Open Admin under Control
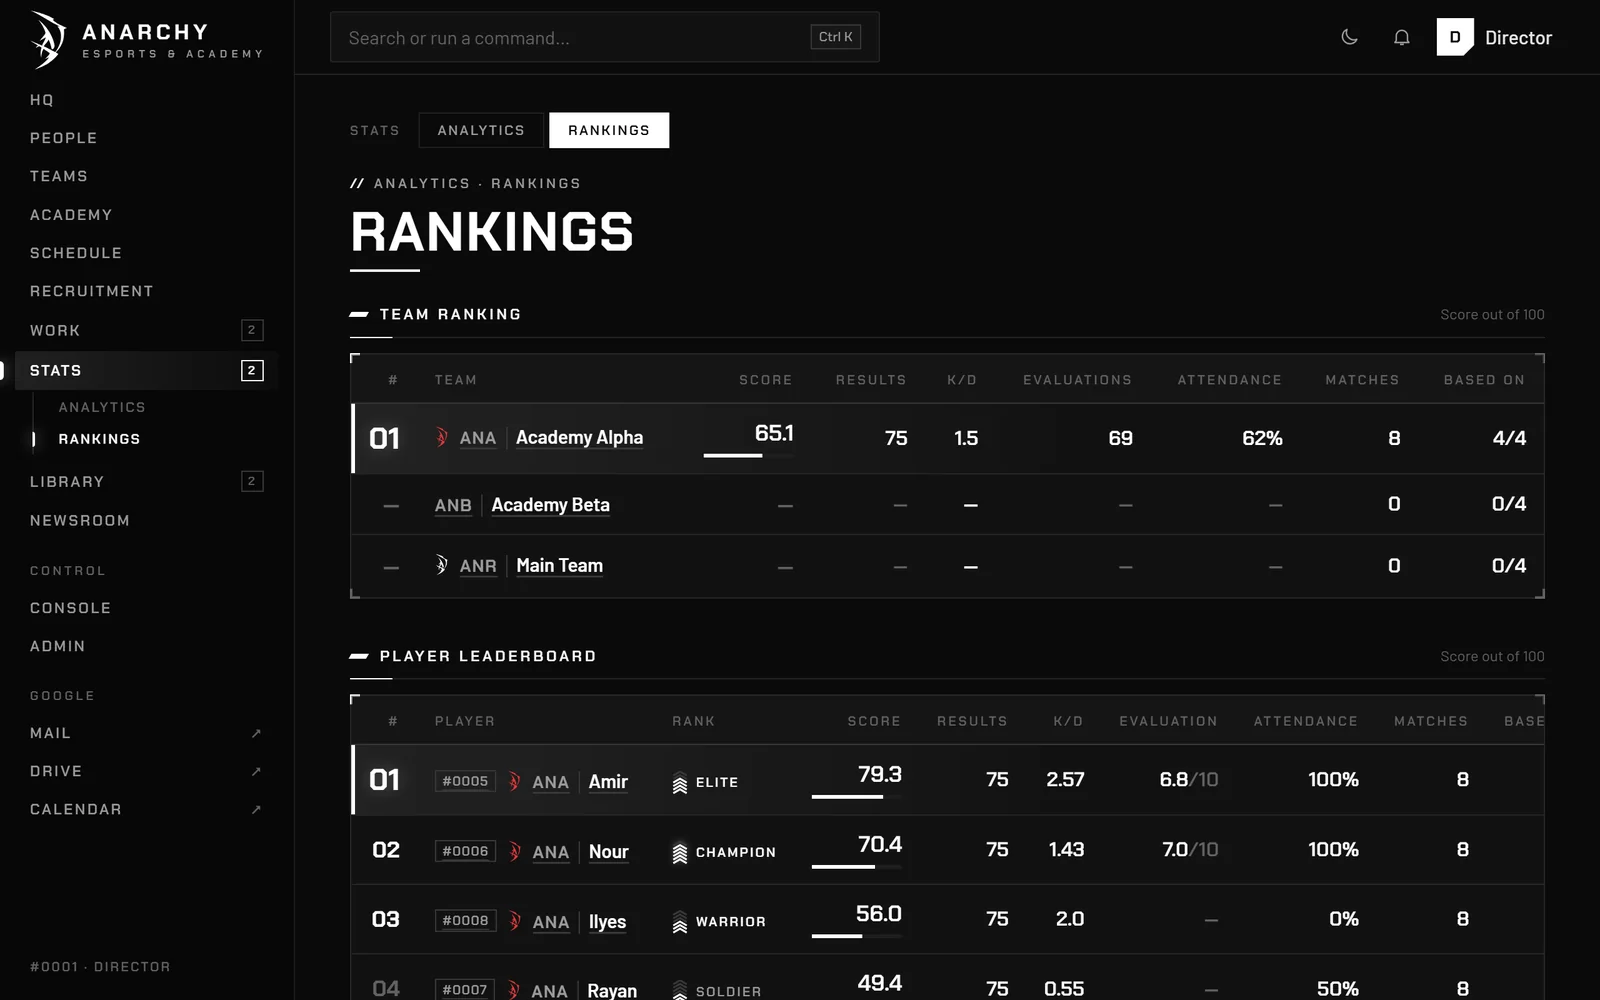The width and height of the screenshot is (1600, 1000). pyautogui.click(x=58, y=646)
